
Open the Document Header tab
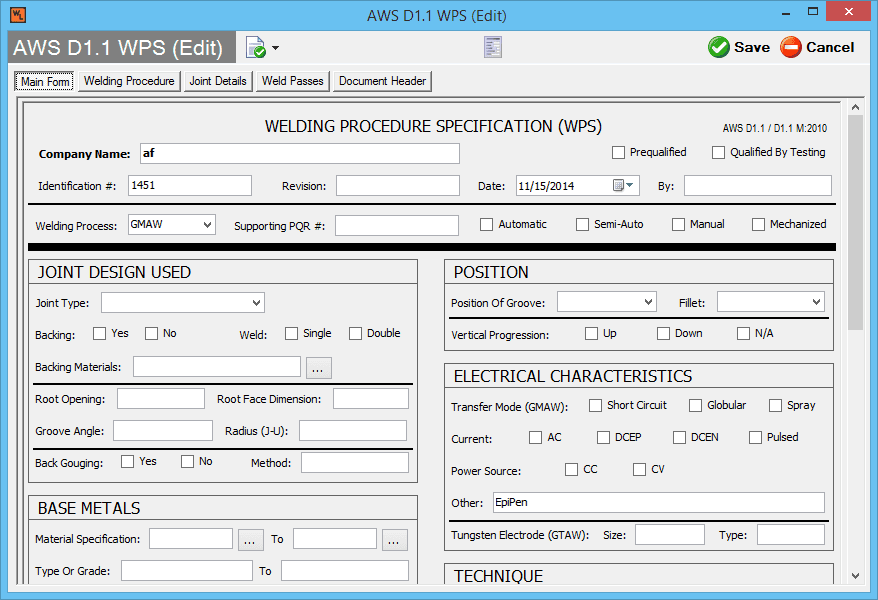tap(382, 81)
